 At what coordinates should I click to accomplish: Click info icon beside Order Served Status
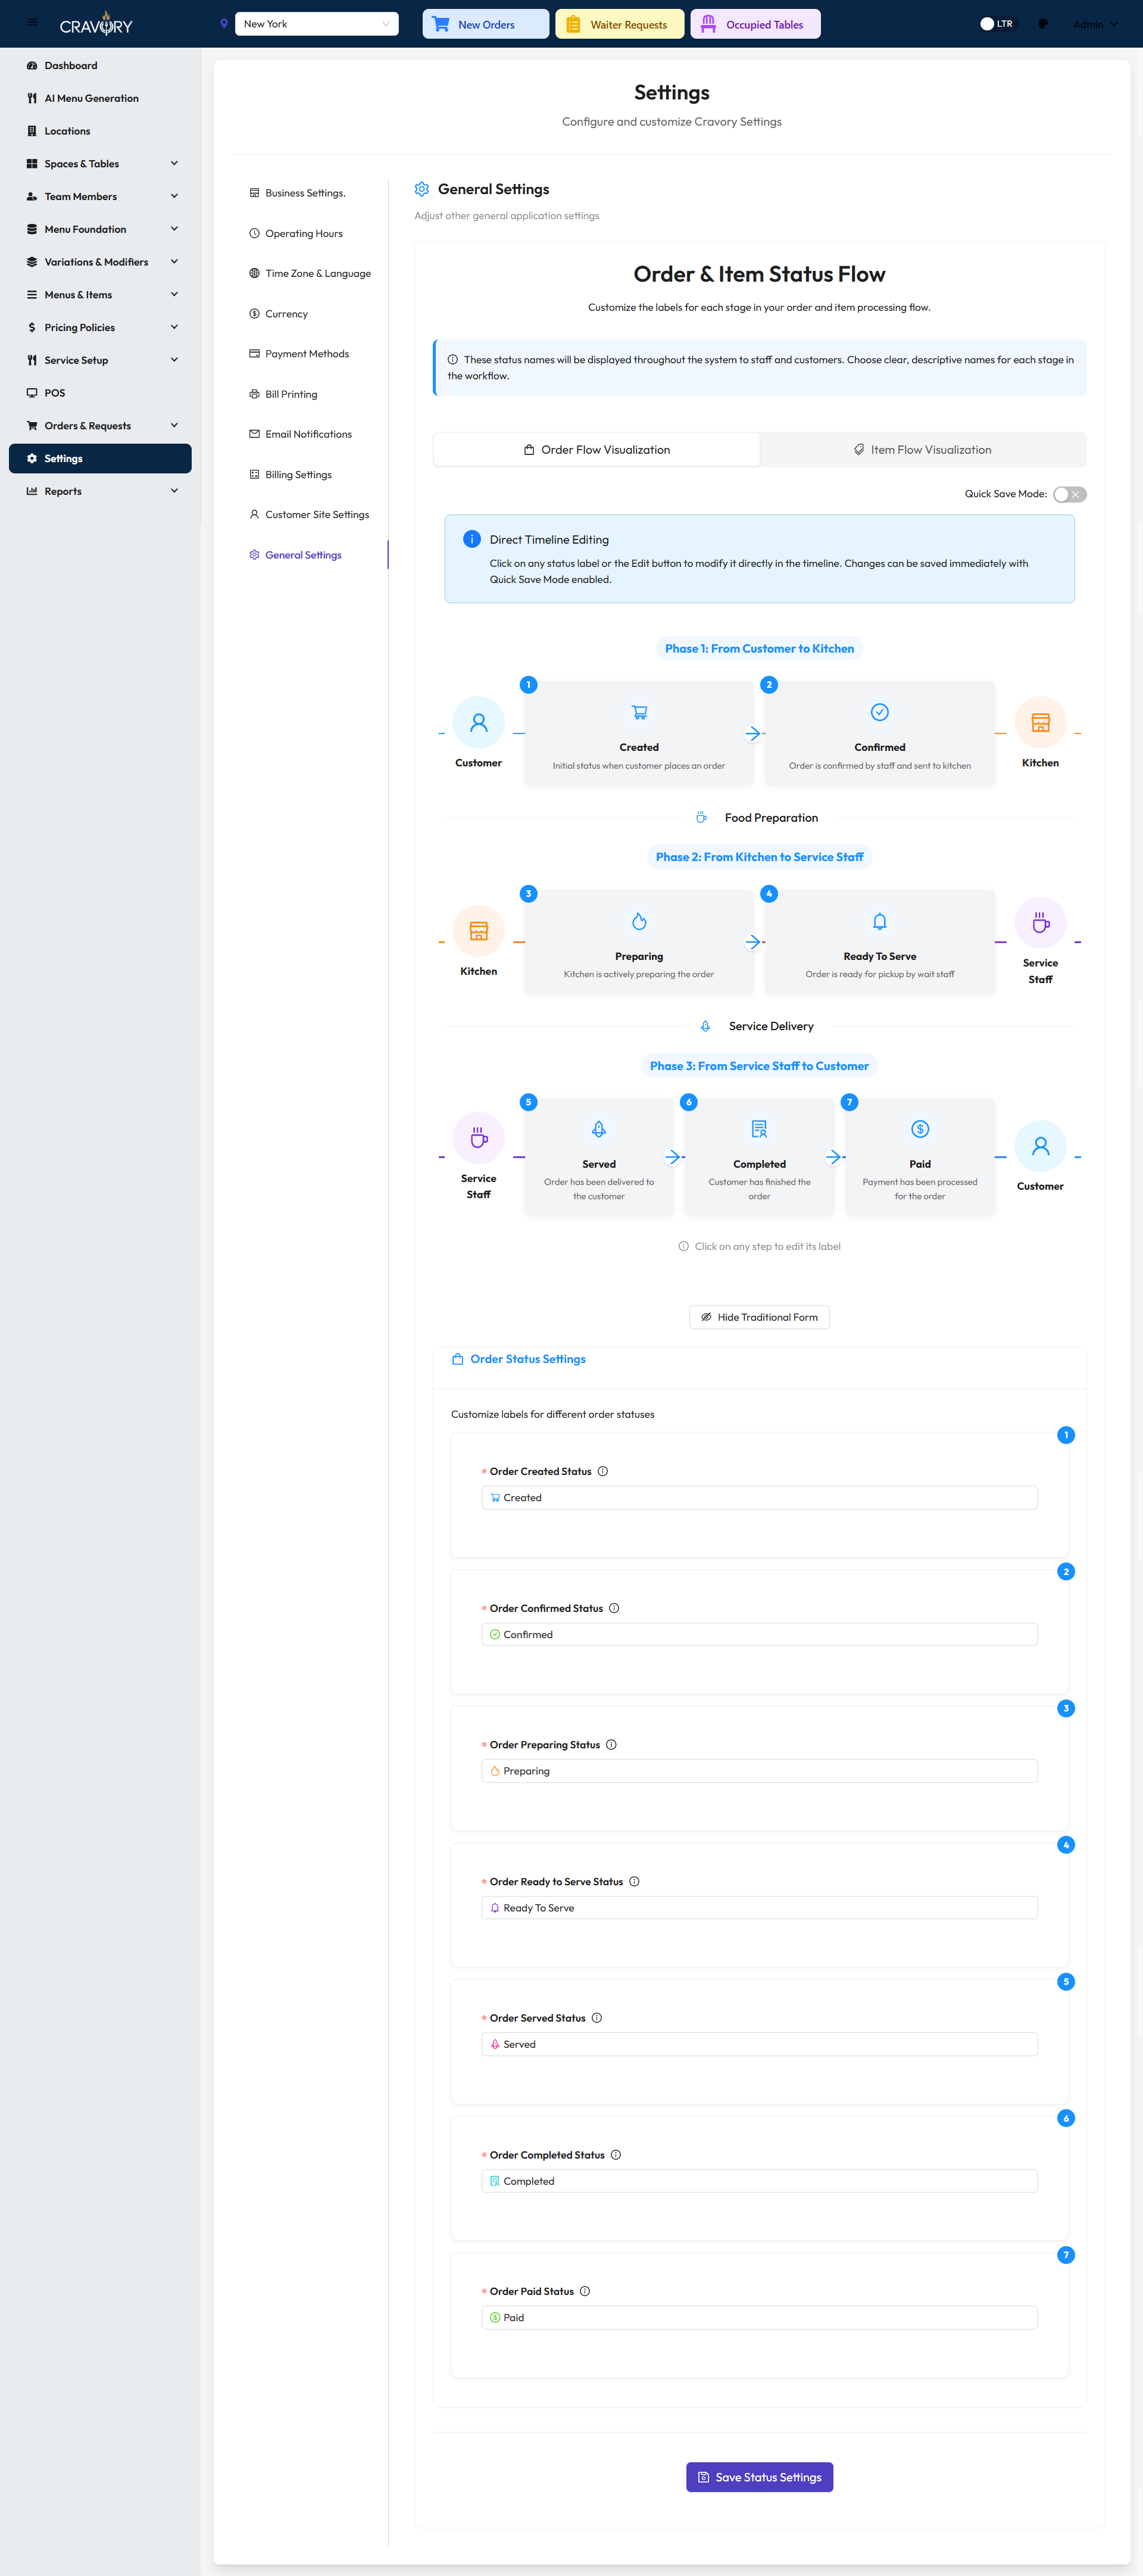tap(597, 2018)
